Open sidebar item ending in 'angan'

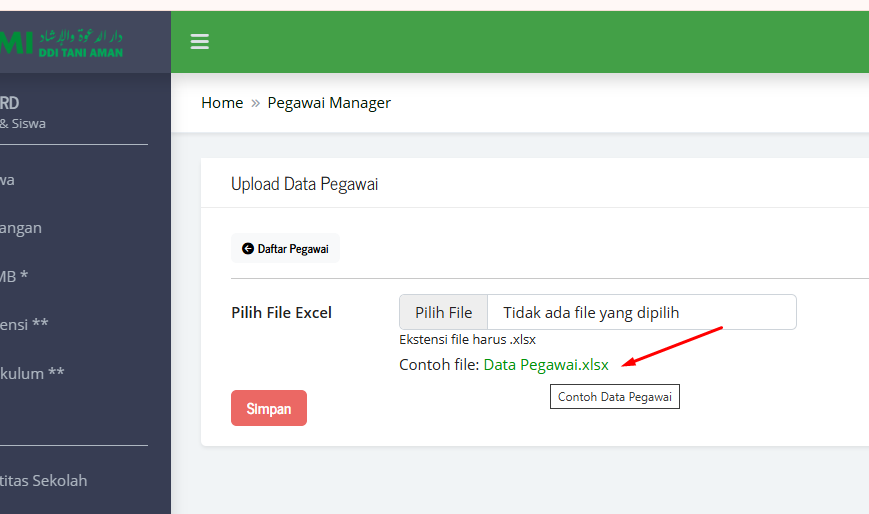[21, 228]
